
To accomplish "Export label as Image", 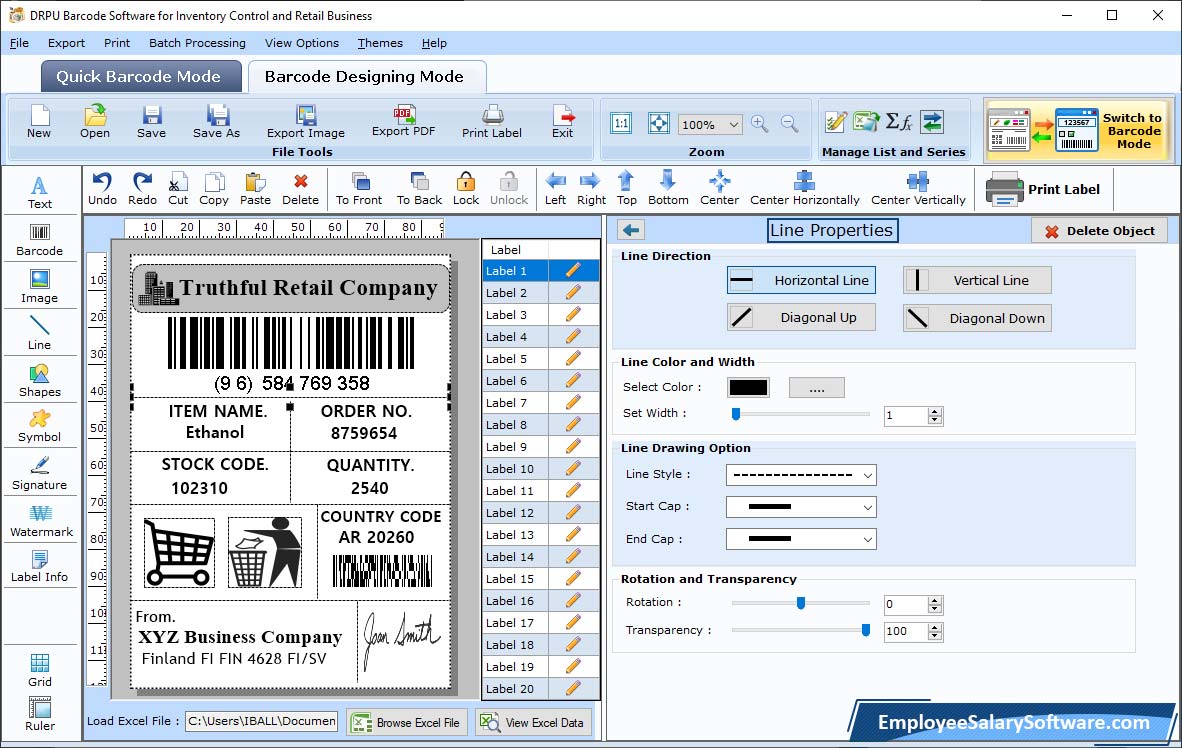I will tap(305, 122).
